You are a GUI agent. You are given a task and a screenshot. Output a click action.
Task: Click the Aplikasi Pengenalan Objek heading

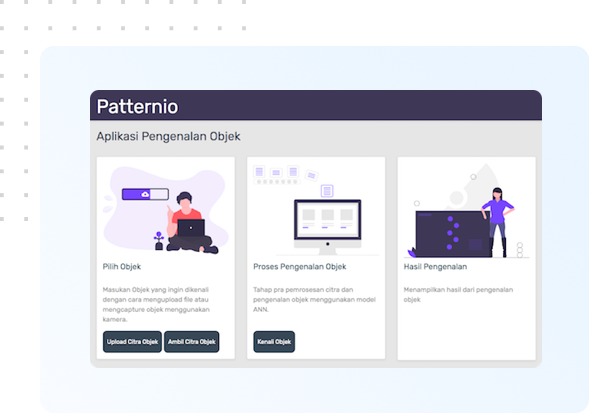click(168, 136)
